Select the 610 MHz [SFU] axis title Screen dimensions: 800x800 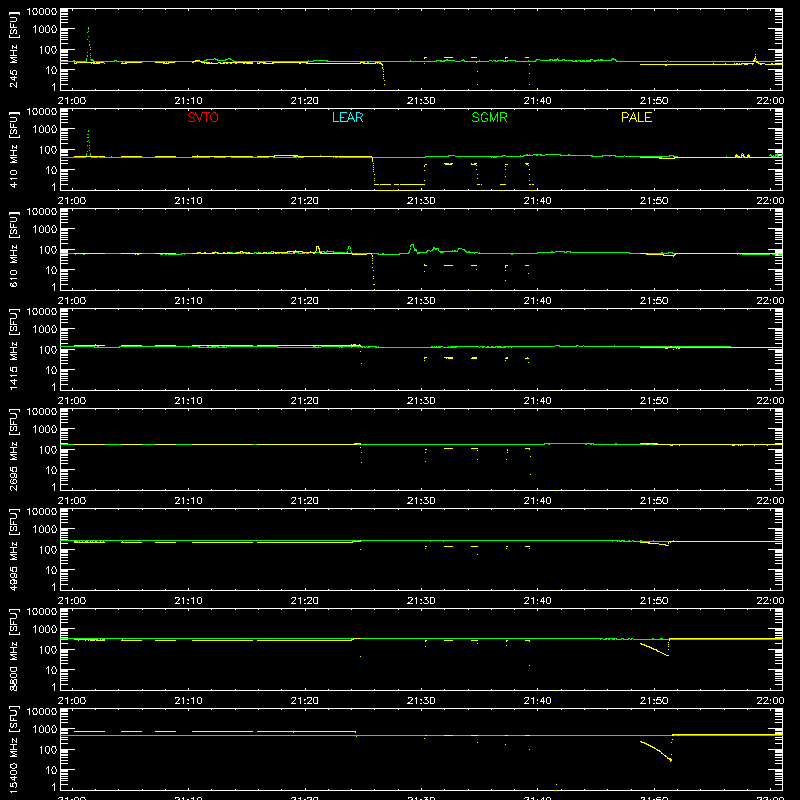point(14,250)
